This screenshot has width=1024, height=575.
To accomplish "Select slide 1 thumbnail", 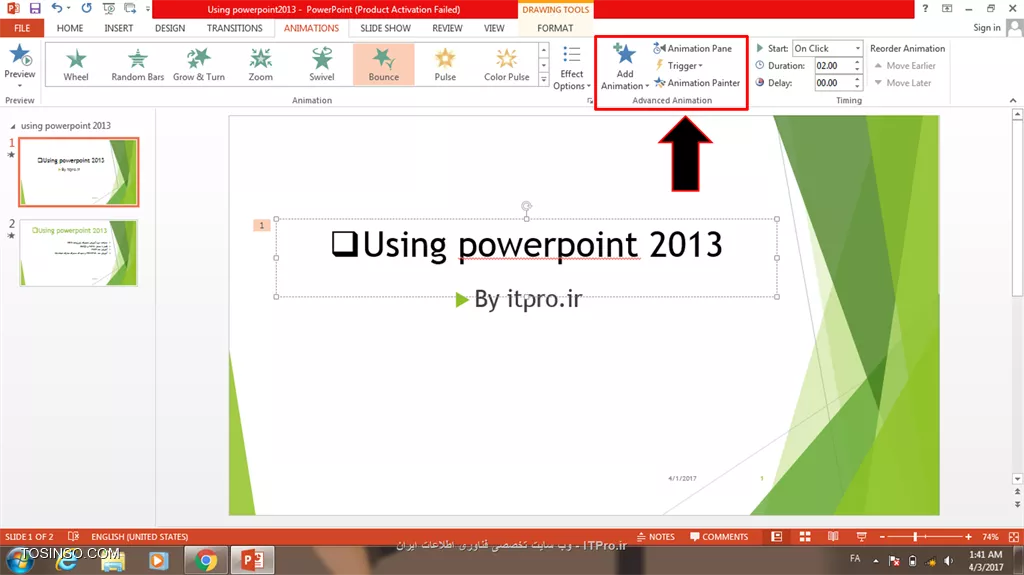I will tap(78, 172).
